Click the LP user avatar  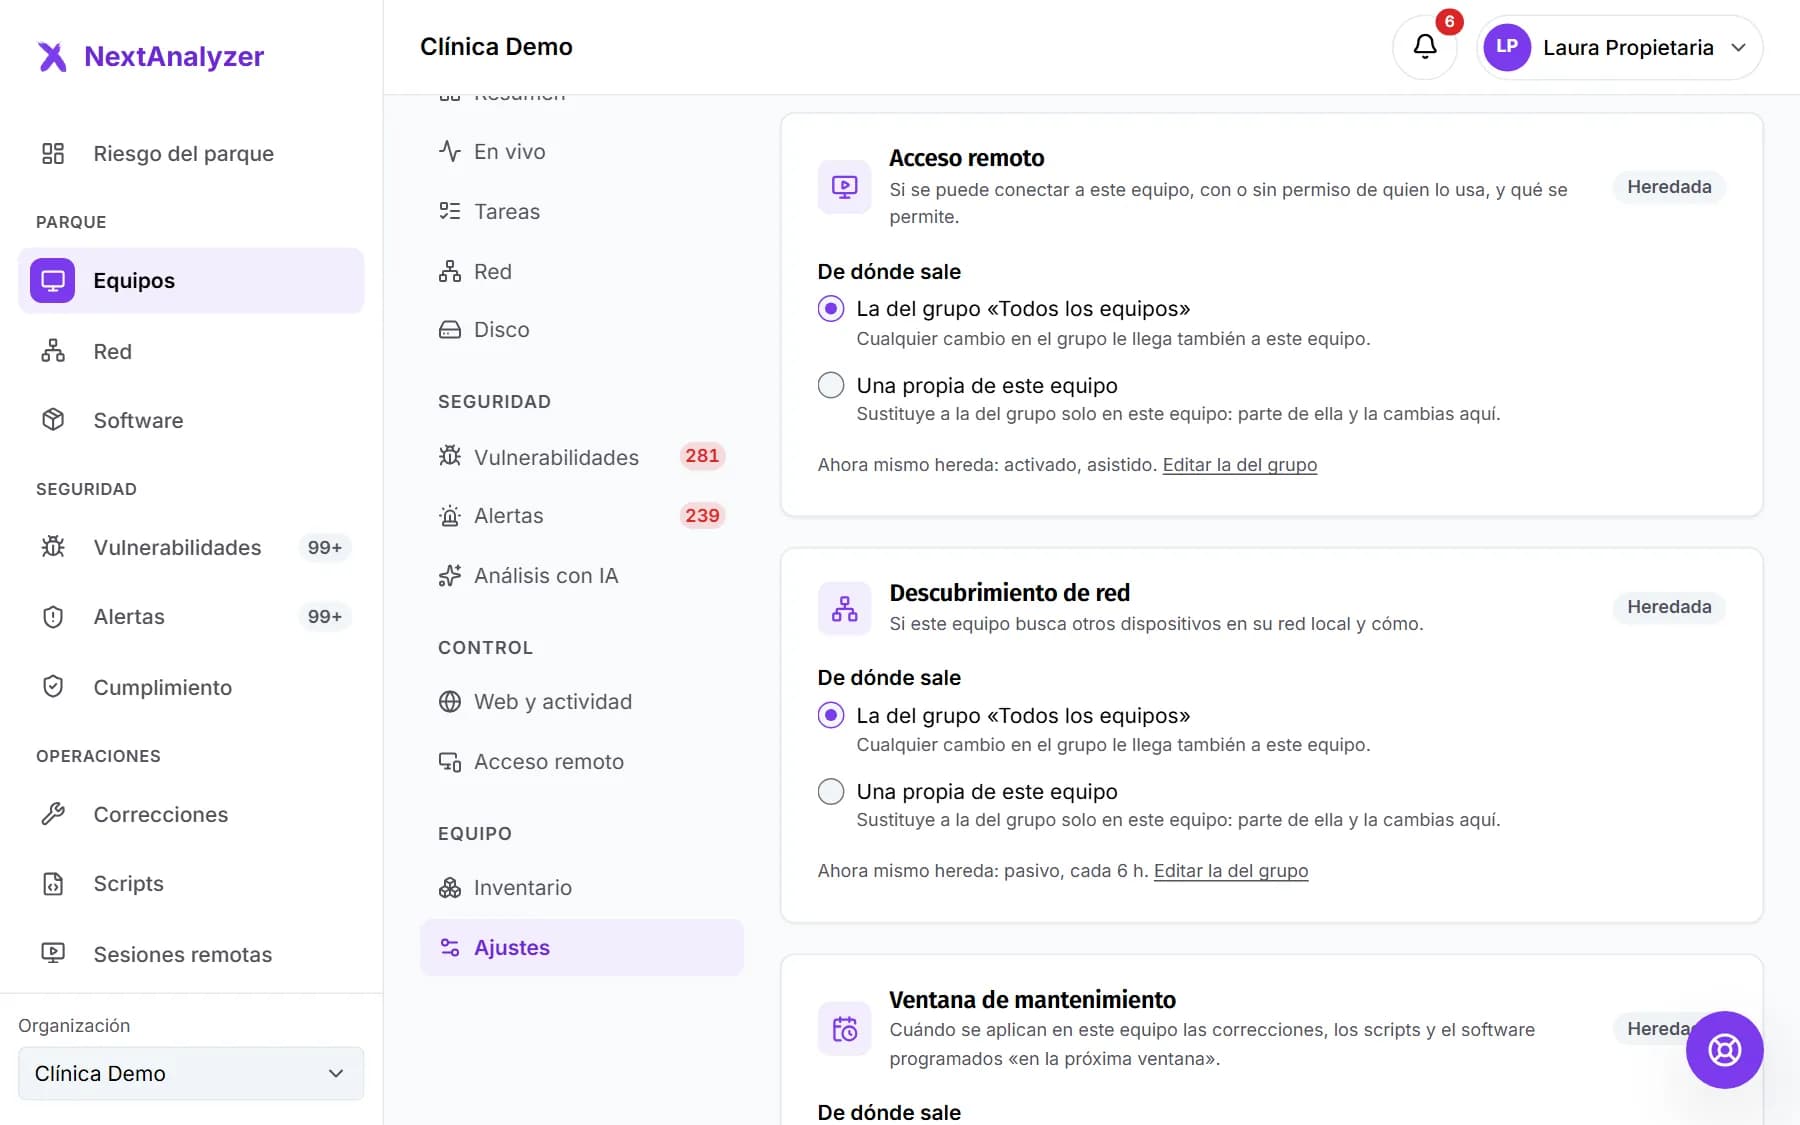1507,47
